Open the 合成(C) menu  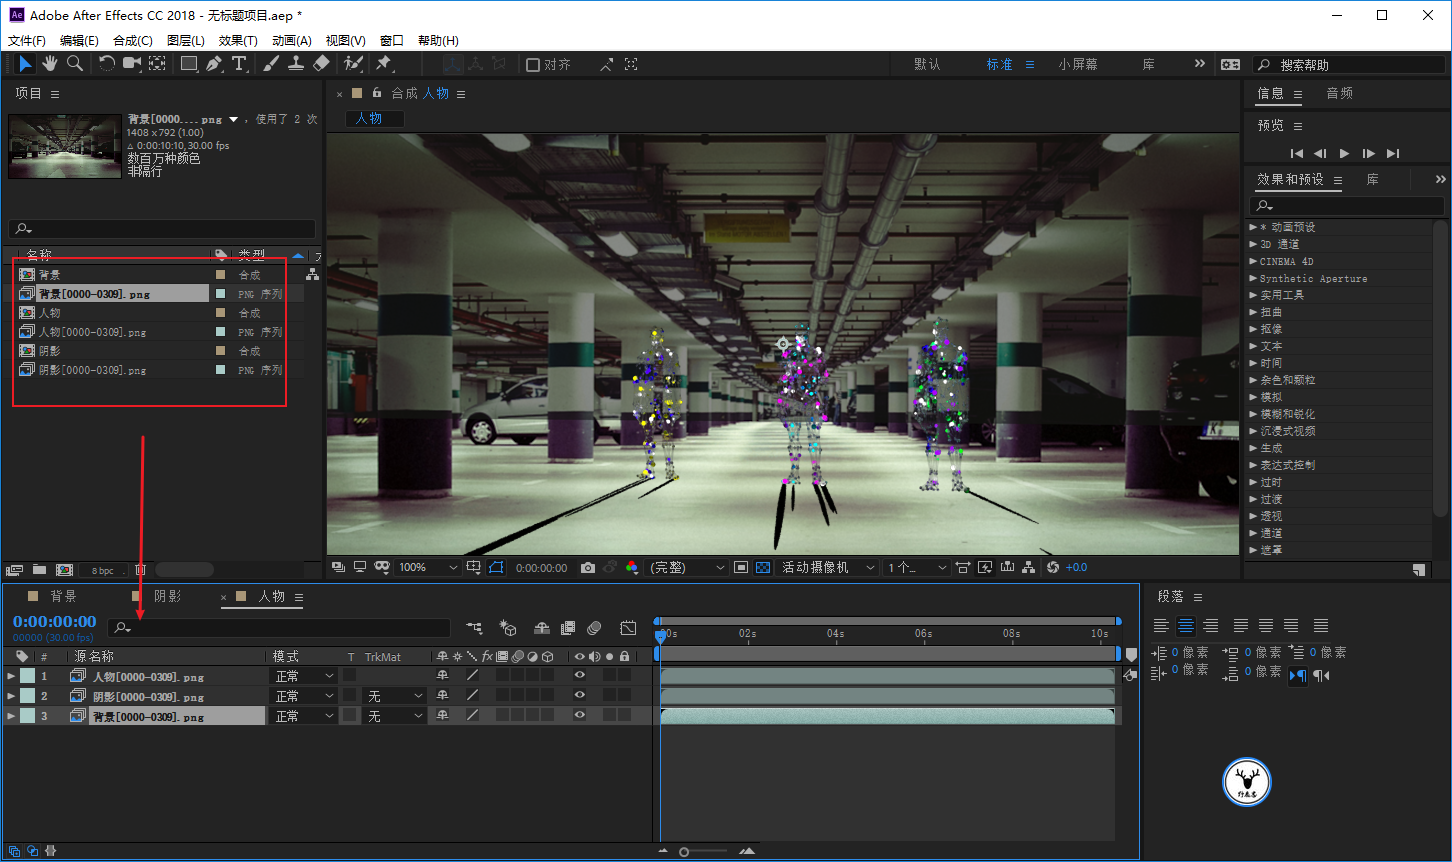[x=133, y=41]
